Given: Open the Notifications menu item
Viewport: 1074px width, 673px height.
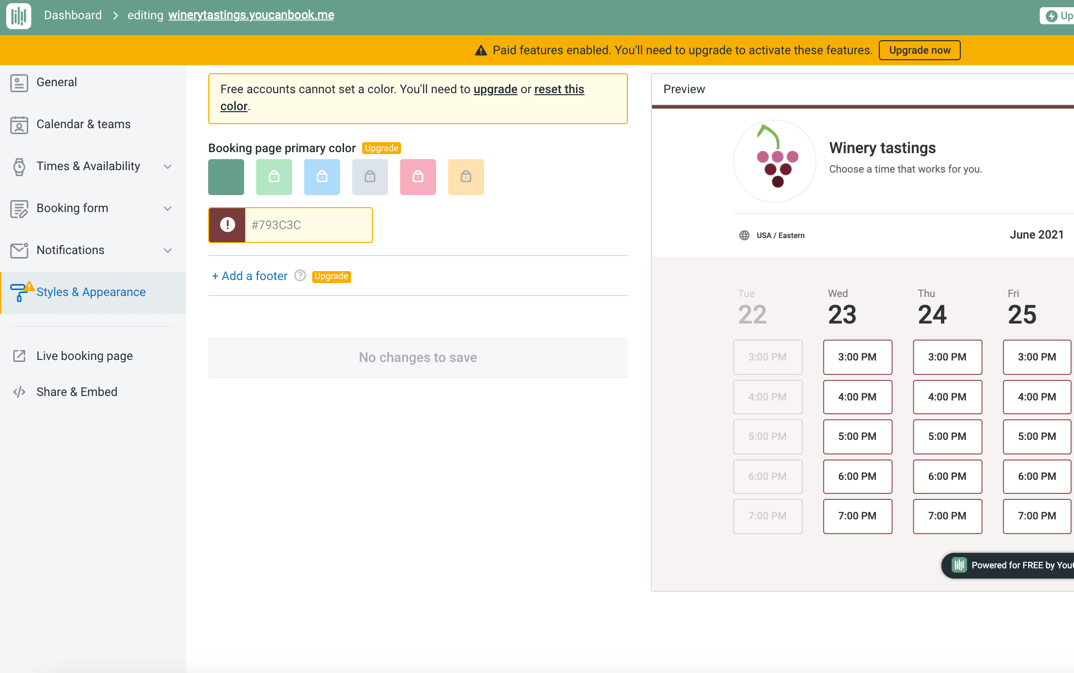Looking at the screenshot, I should coord(71,251).
